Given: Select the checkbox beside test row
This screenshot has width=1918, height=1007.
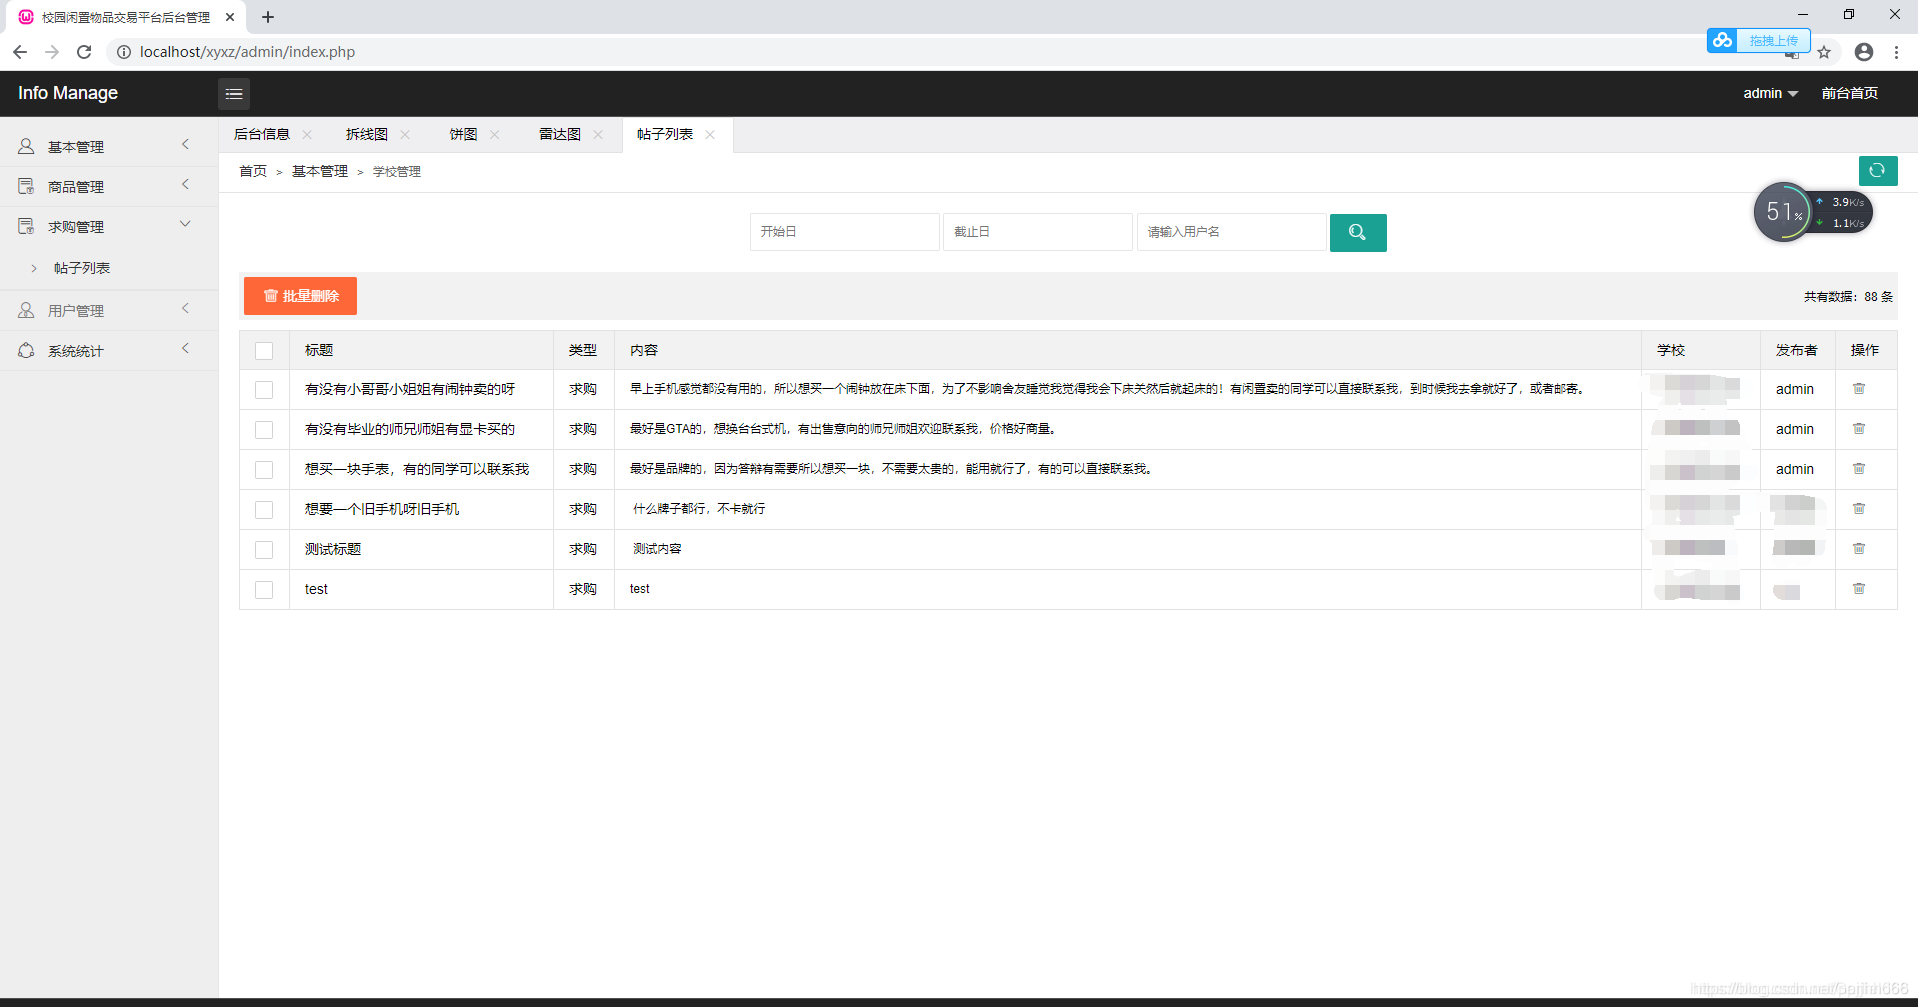Looking at the screenshot, I should 264,590.
